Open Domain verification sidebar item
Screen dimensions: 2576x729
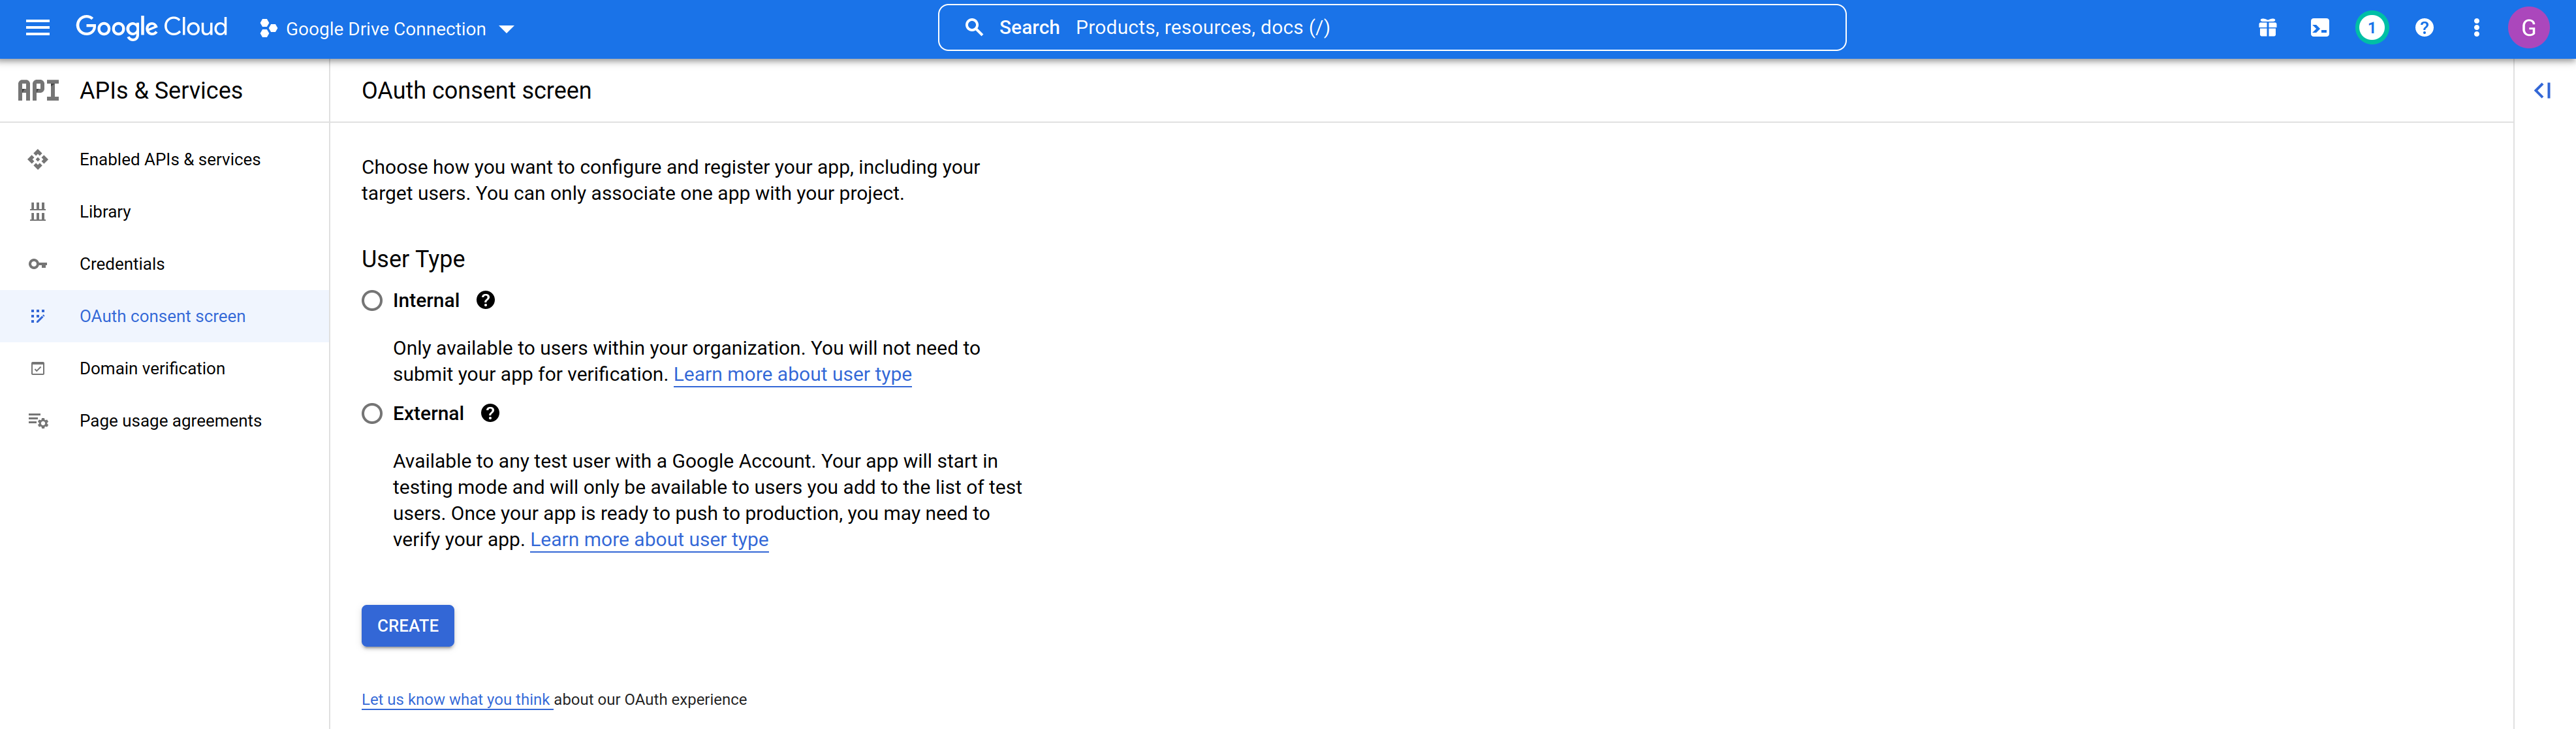point(152,368)
